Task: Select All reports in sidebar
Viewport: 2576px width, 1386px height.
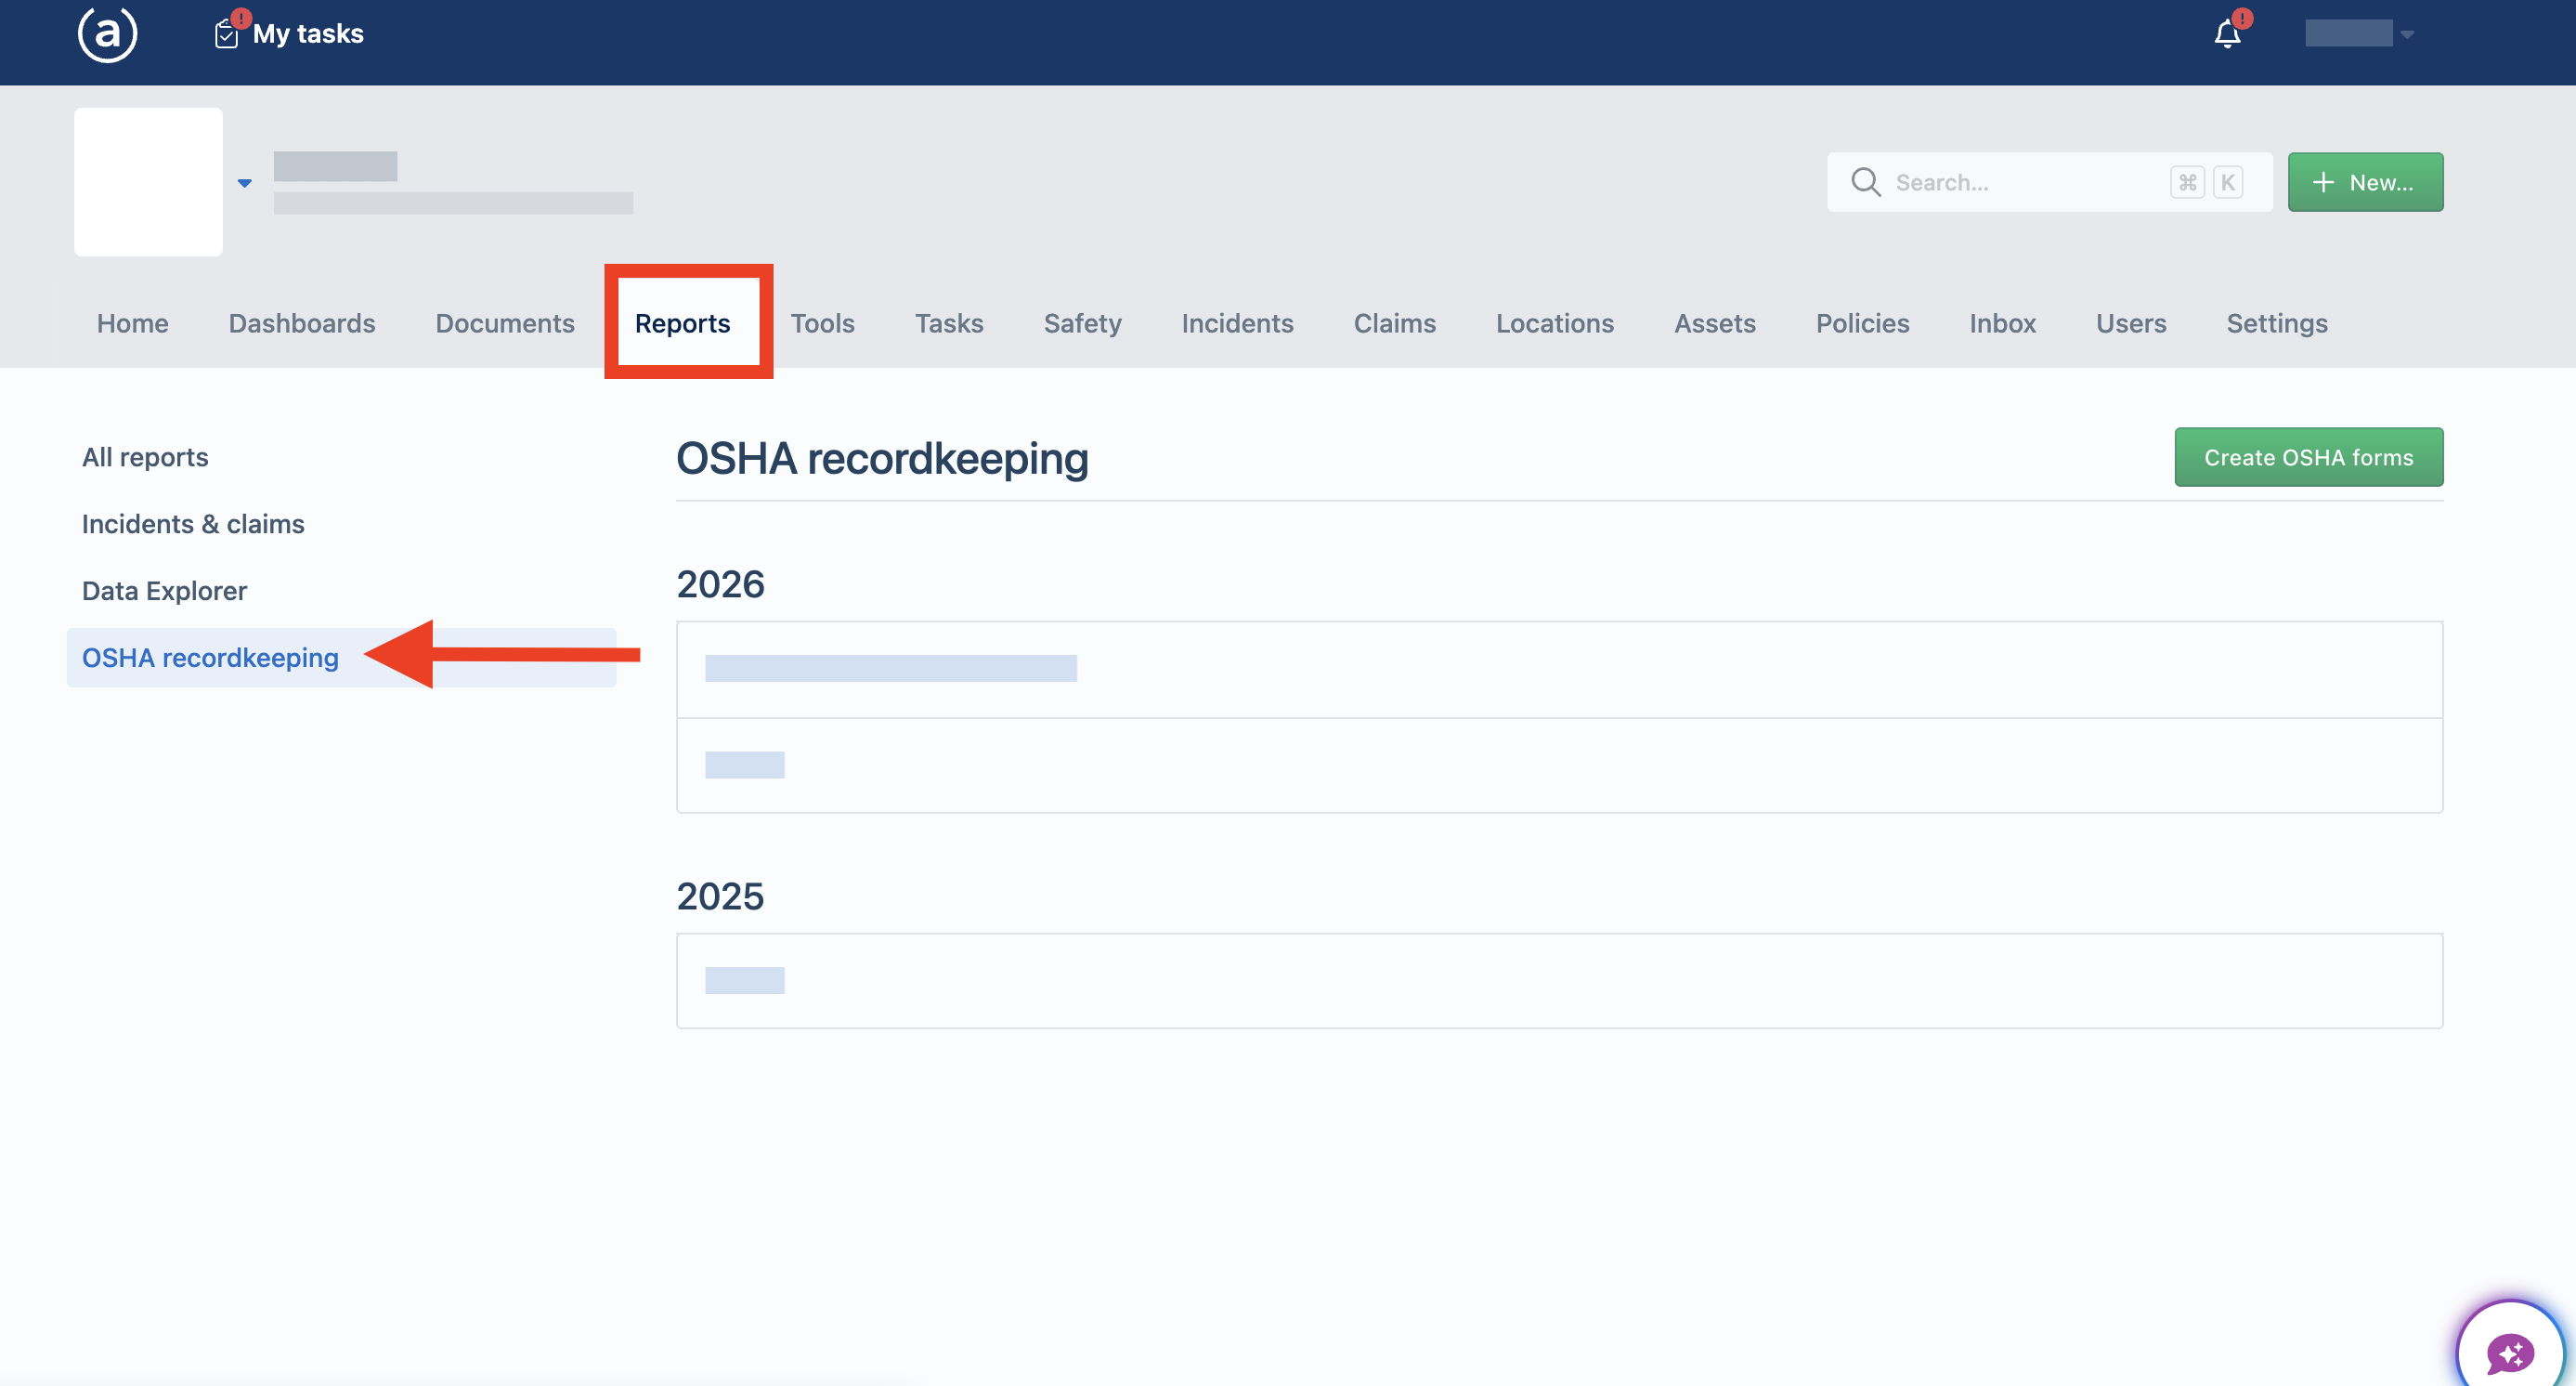Action: (x=145, y=457)
